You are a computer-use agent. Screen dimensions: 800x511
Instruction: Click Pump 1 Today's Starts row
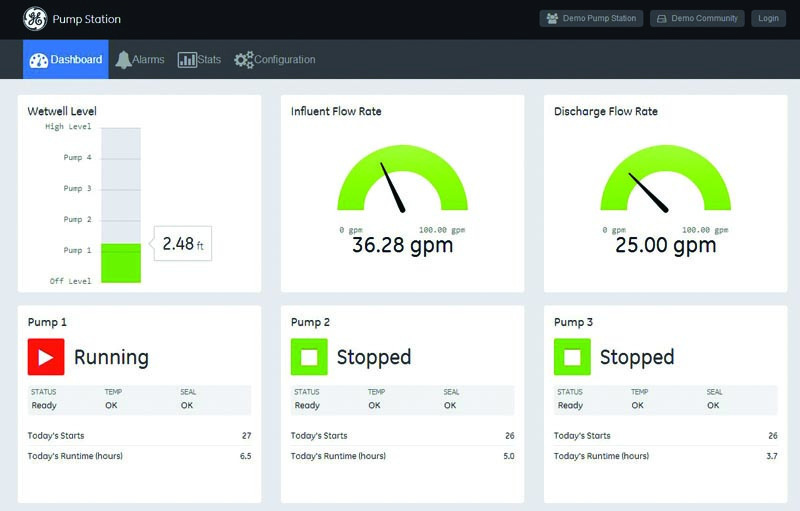[139, 436]
